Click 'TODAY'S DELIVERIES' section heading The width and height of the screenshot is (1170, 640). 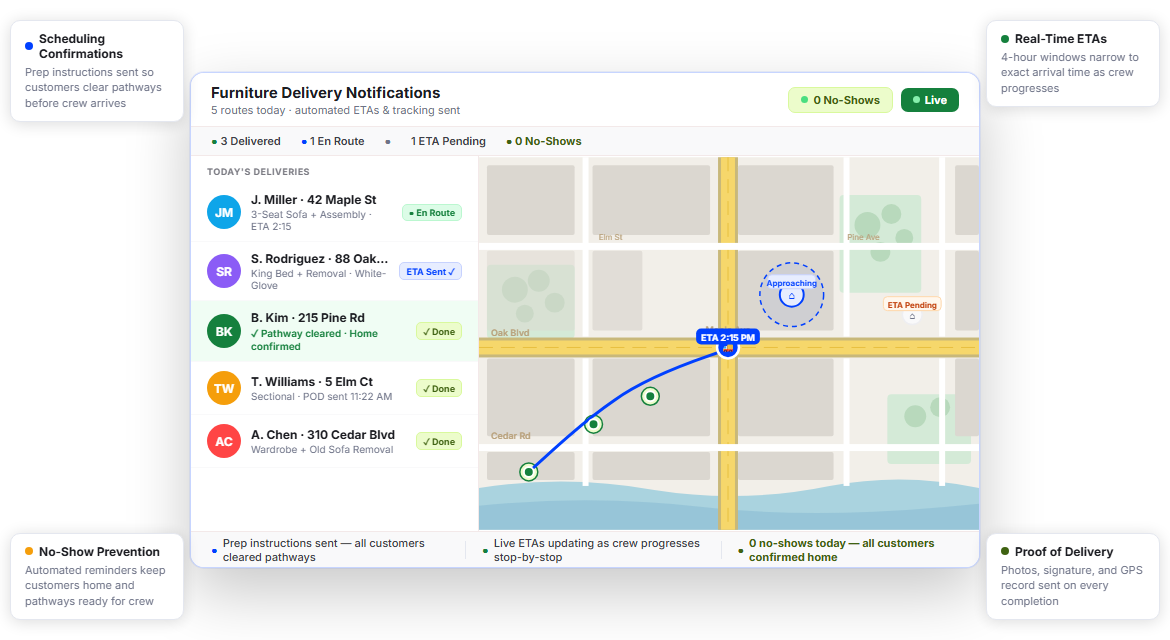(x=258, y=172)
